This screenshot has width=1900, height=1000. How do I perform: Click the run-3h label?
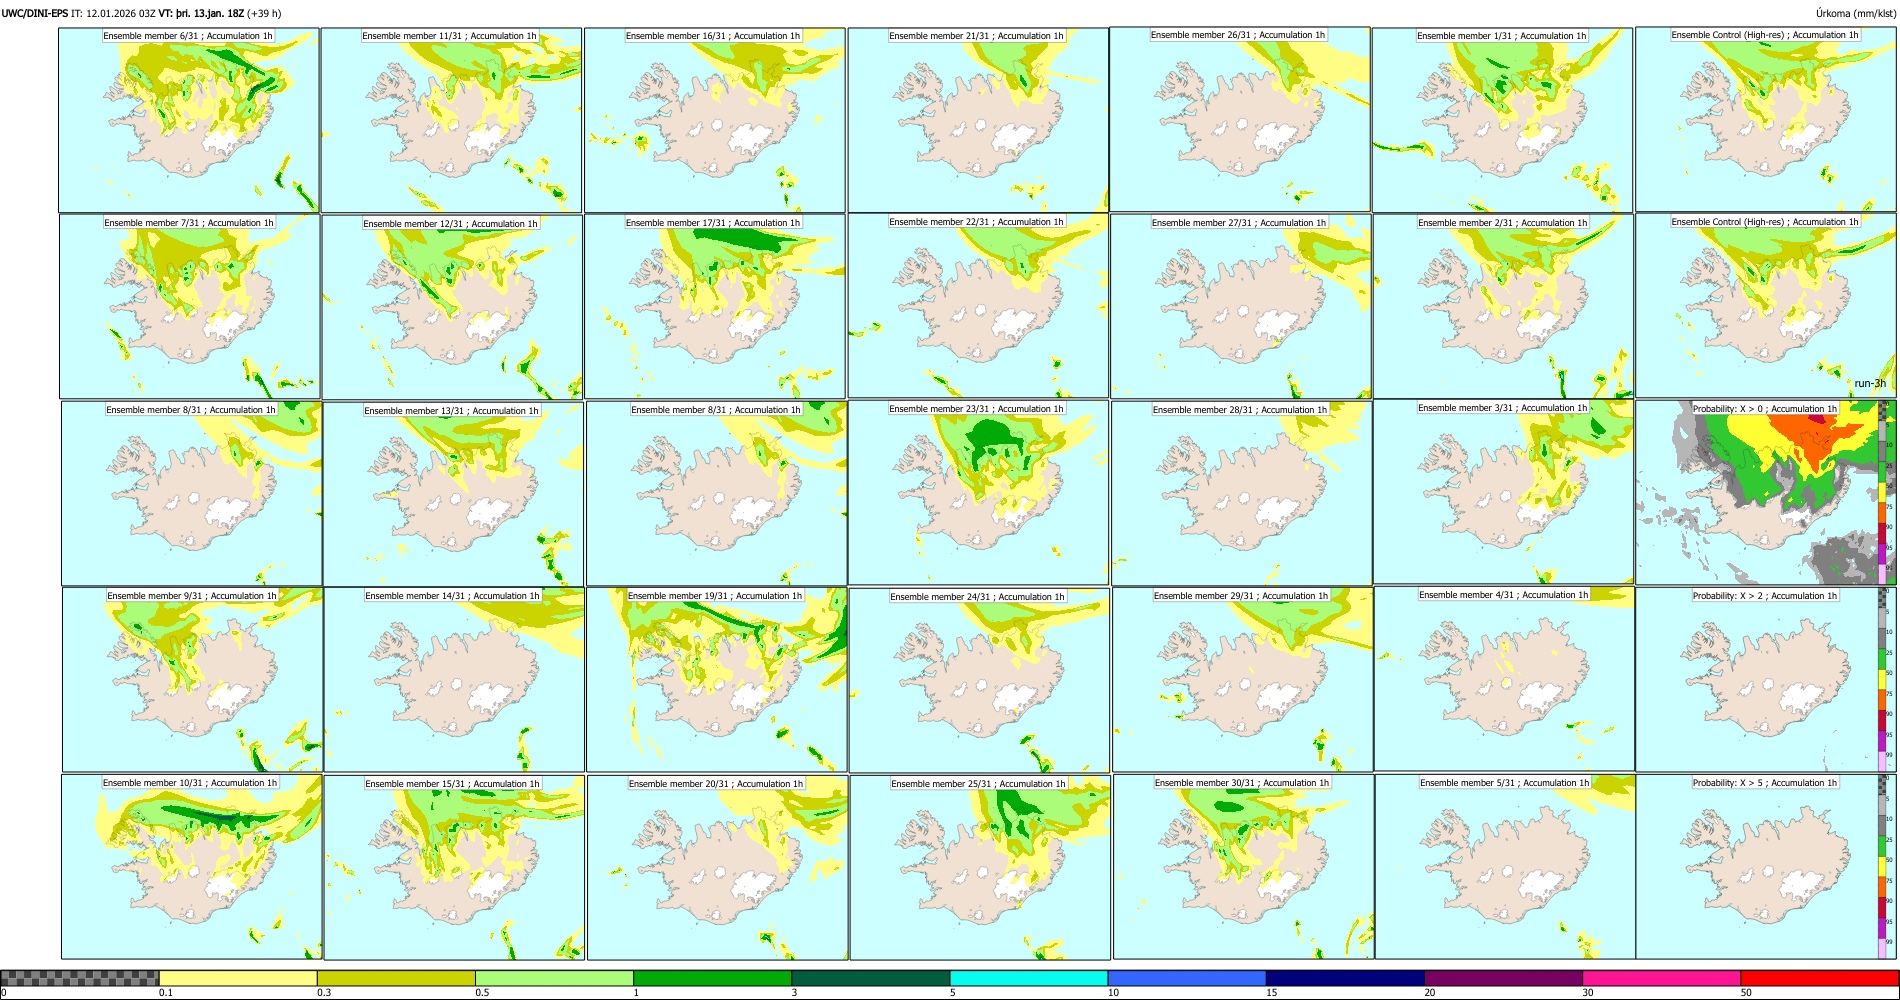click(x=1869, y=384)
